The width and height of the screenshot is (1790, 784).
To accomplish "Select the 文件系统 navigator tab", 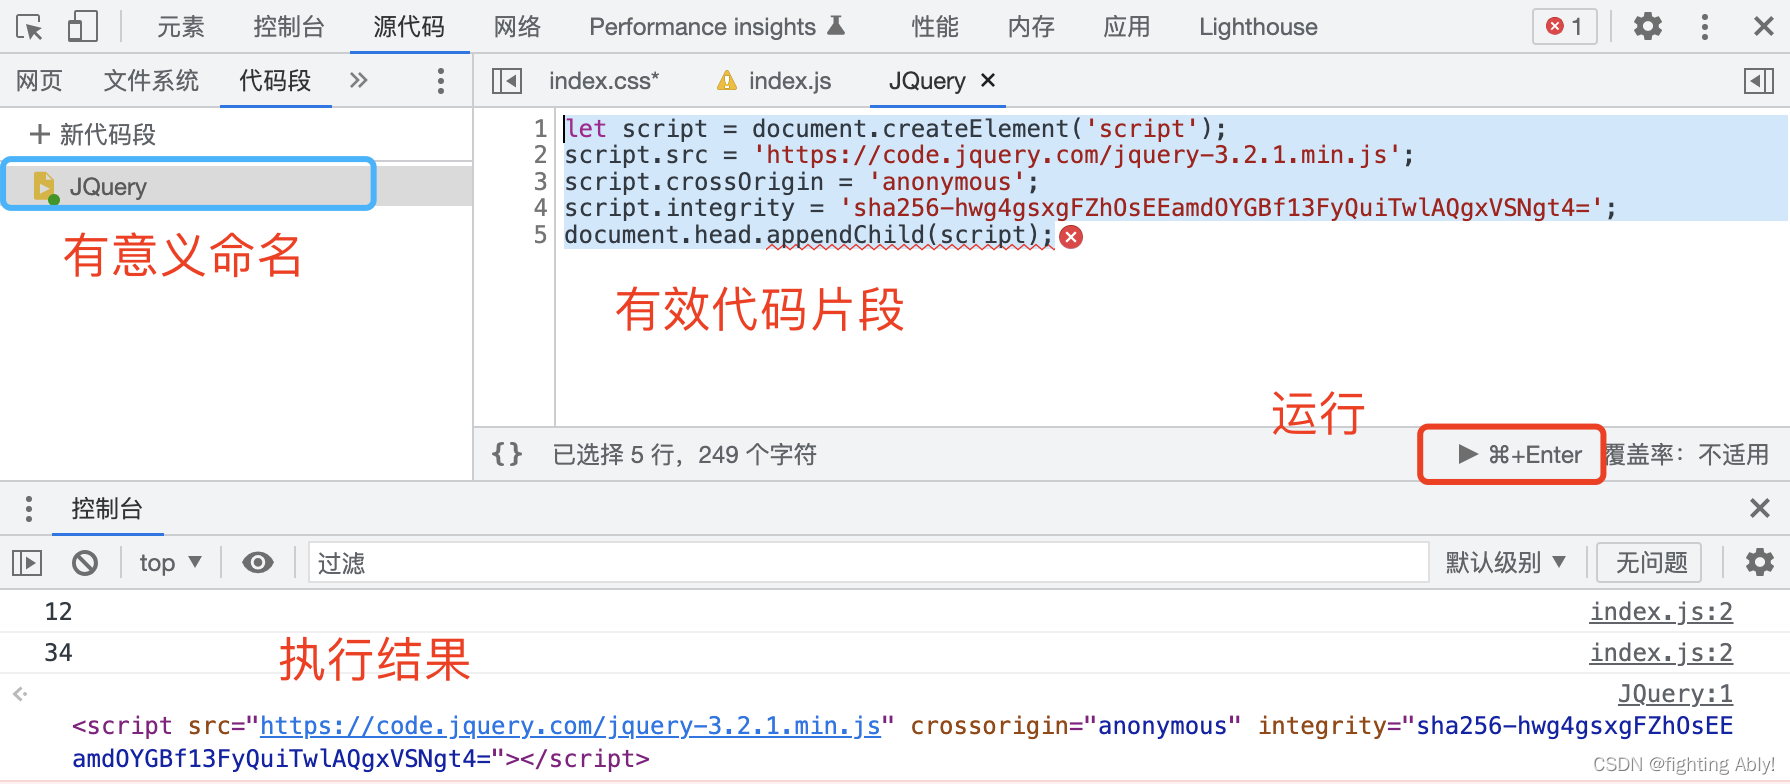I will click(x=151, y=81).
